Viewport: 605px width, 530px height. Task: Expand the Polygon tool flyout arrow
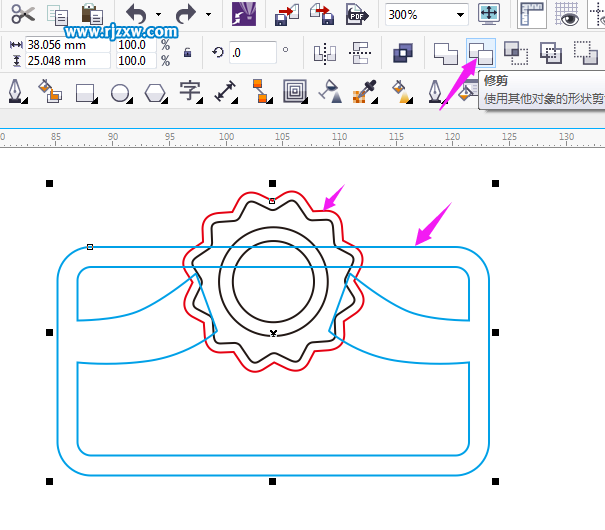click(165, 101)
